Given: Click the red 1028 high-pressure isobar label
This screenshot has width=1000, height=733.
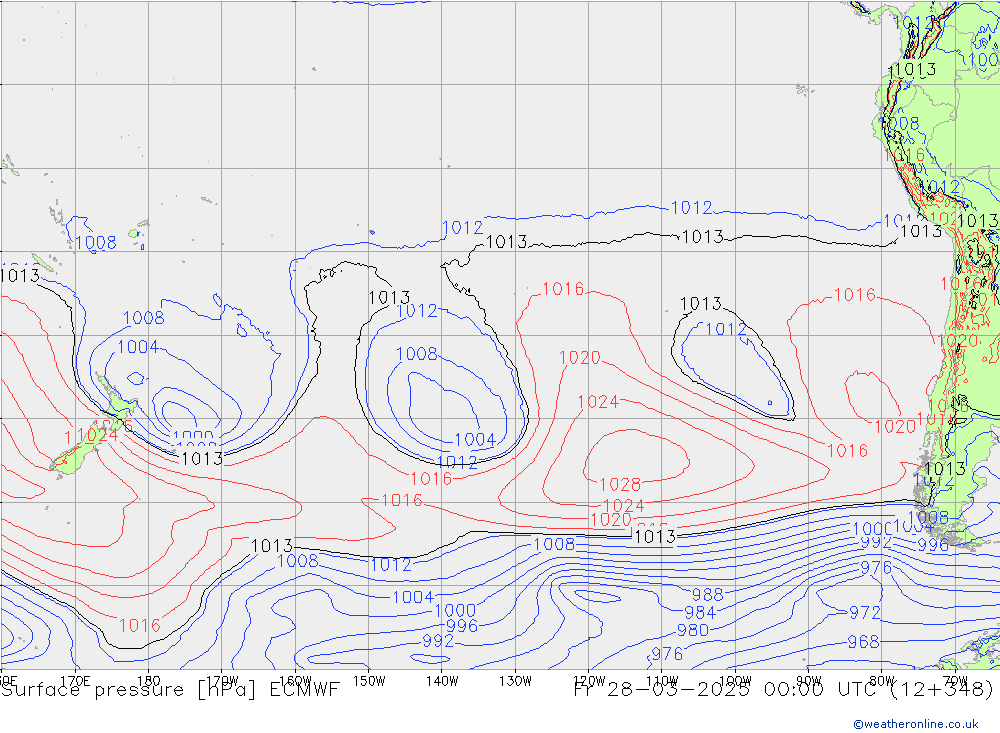Looking at the screenshot, I should 620,484.
